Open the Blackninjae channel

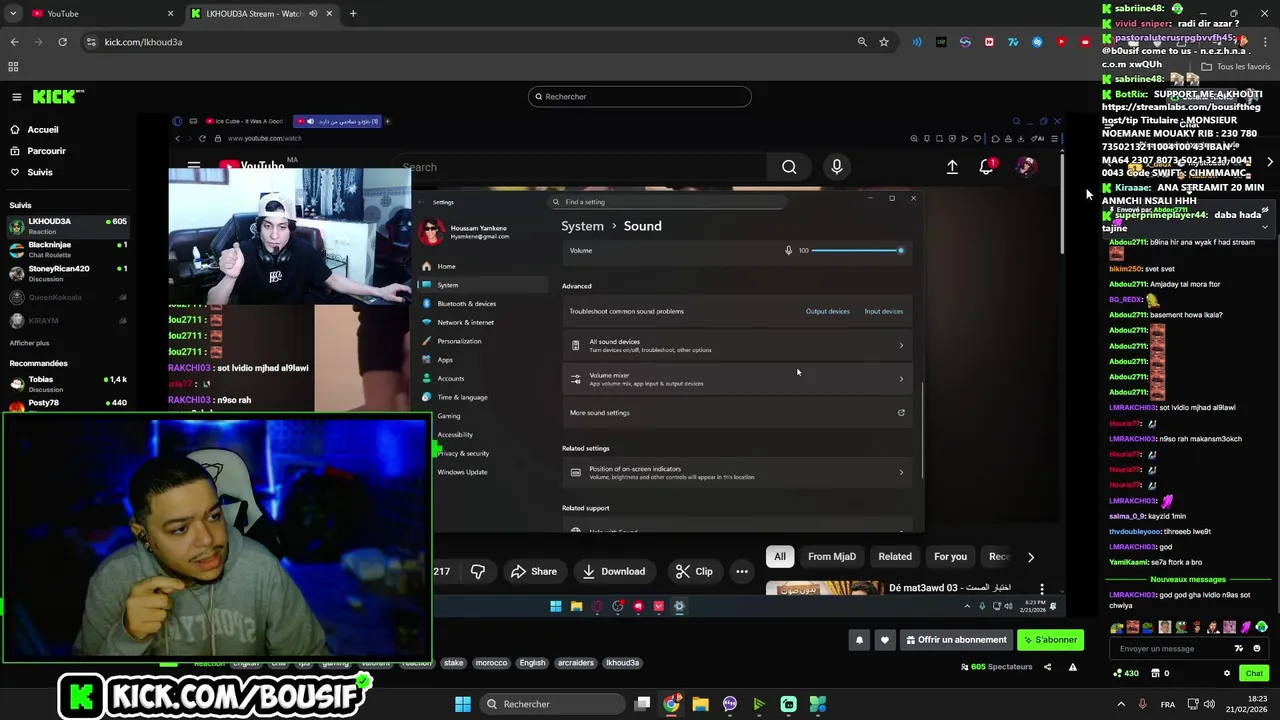click(68, 249)
